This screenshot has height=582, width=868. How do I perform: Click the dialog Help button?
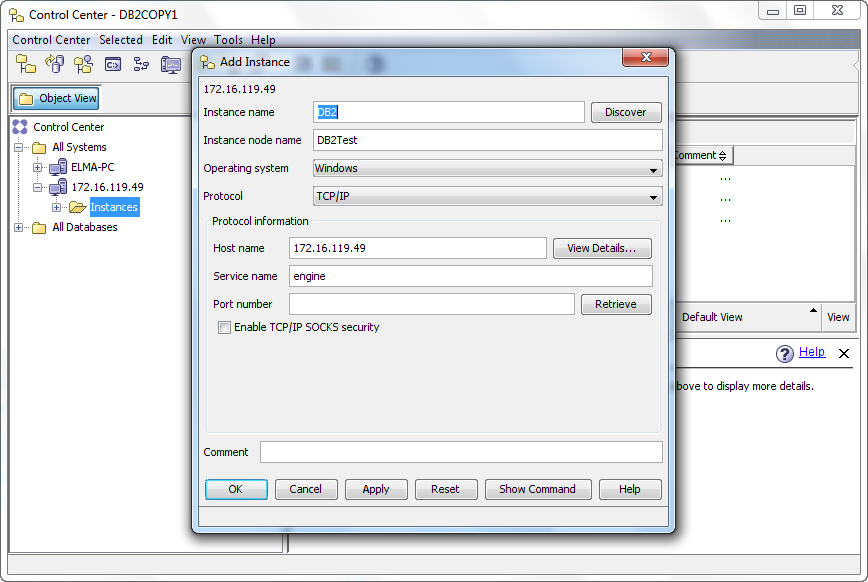(x=630, y=490)
